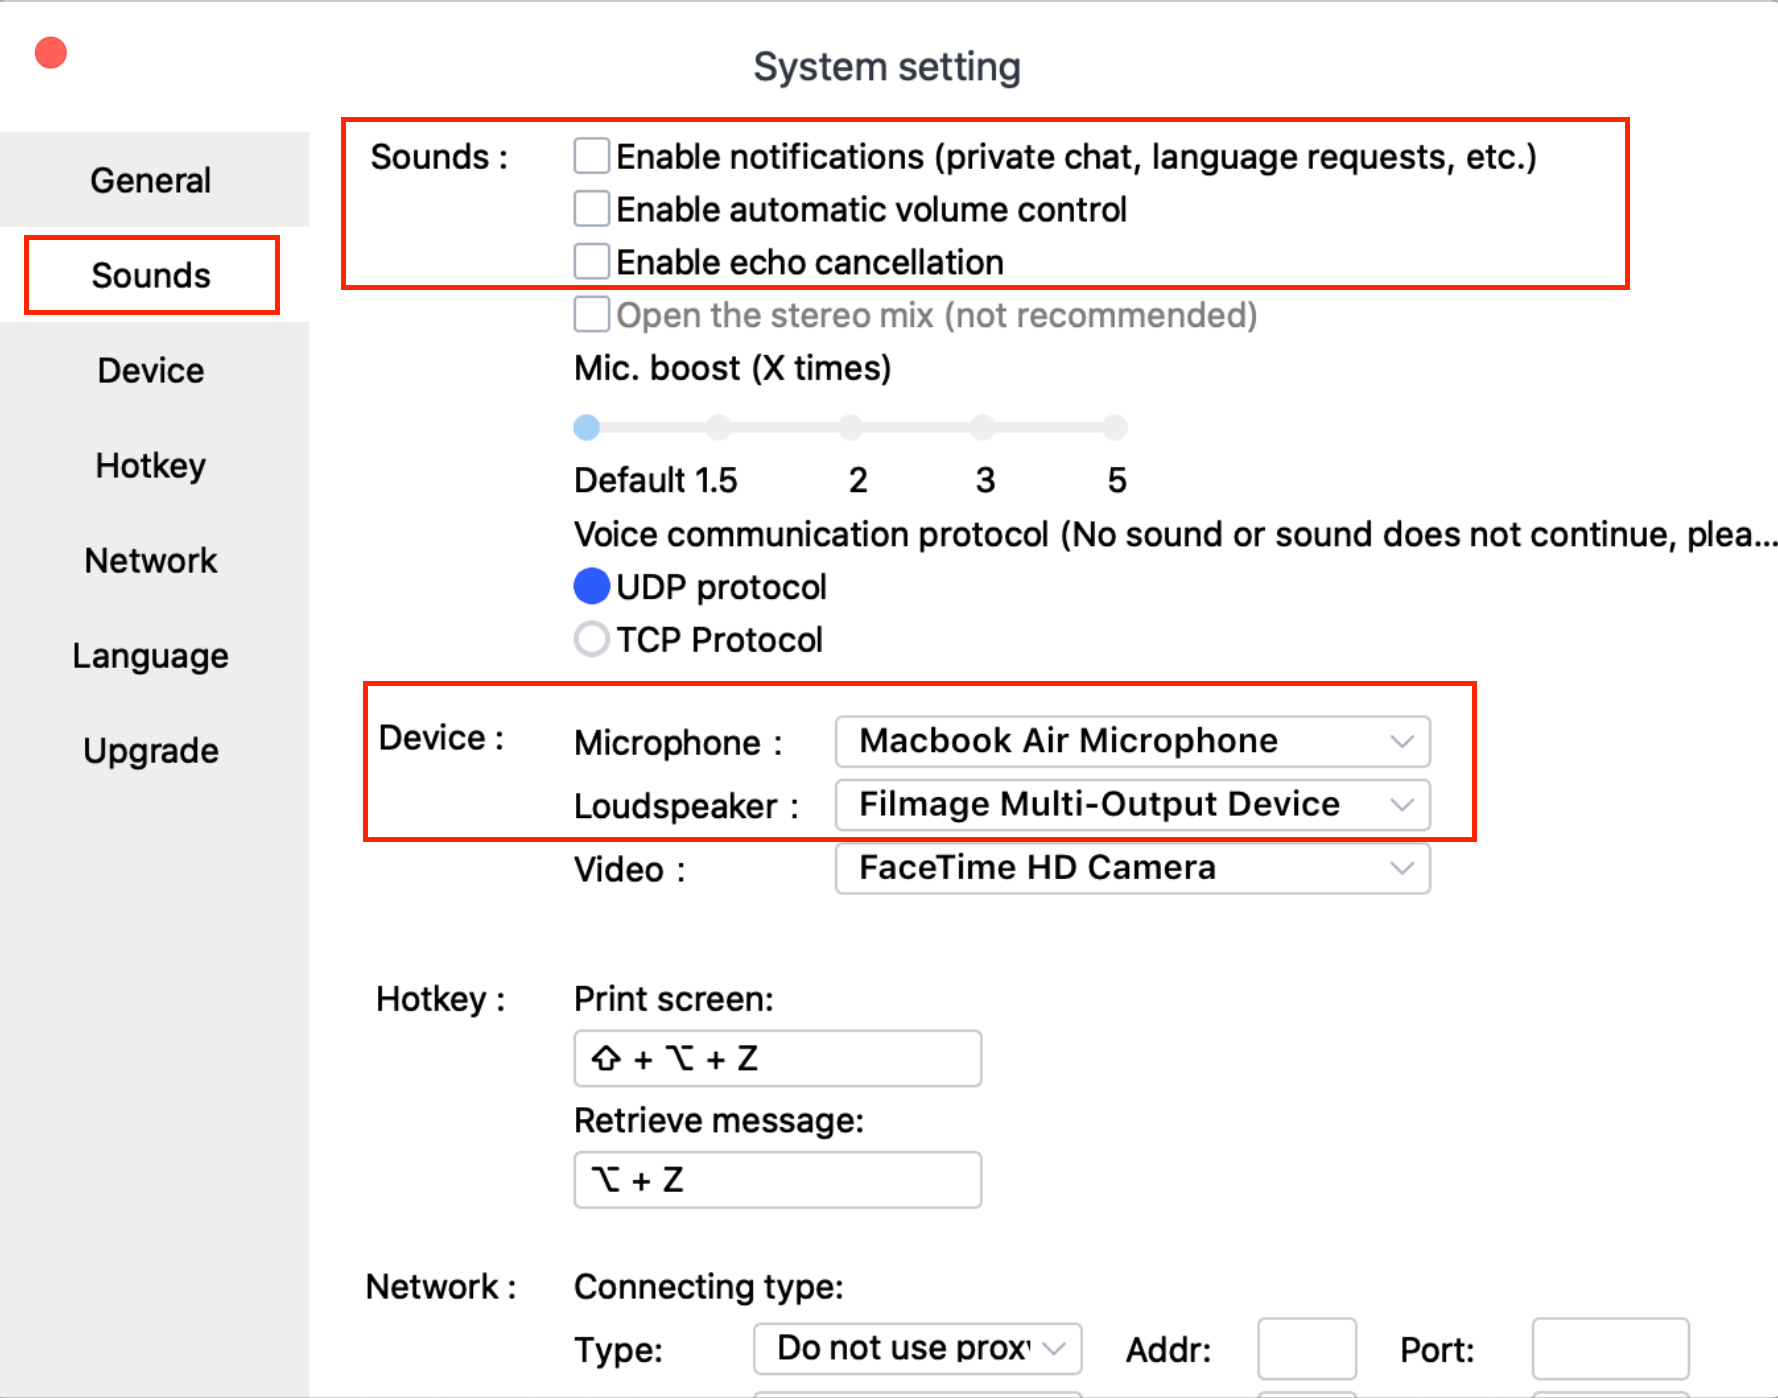
Task: Toggle Open the stereo mix checkbox
Action: (592, 314)
